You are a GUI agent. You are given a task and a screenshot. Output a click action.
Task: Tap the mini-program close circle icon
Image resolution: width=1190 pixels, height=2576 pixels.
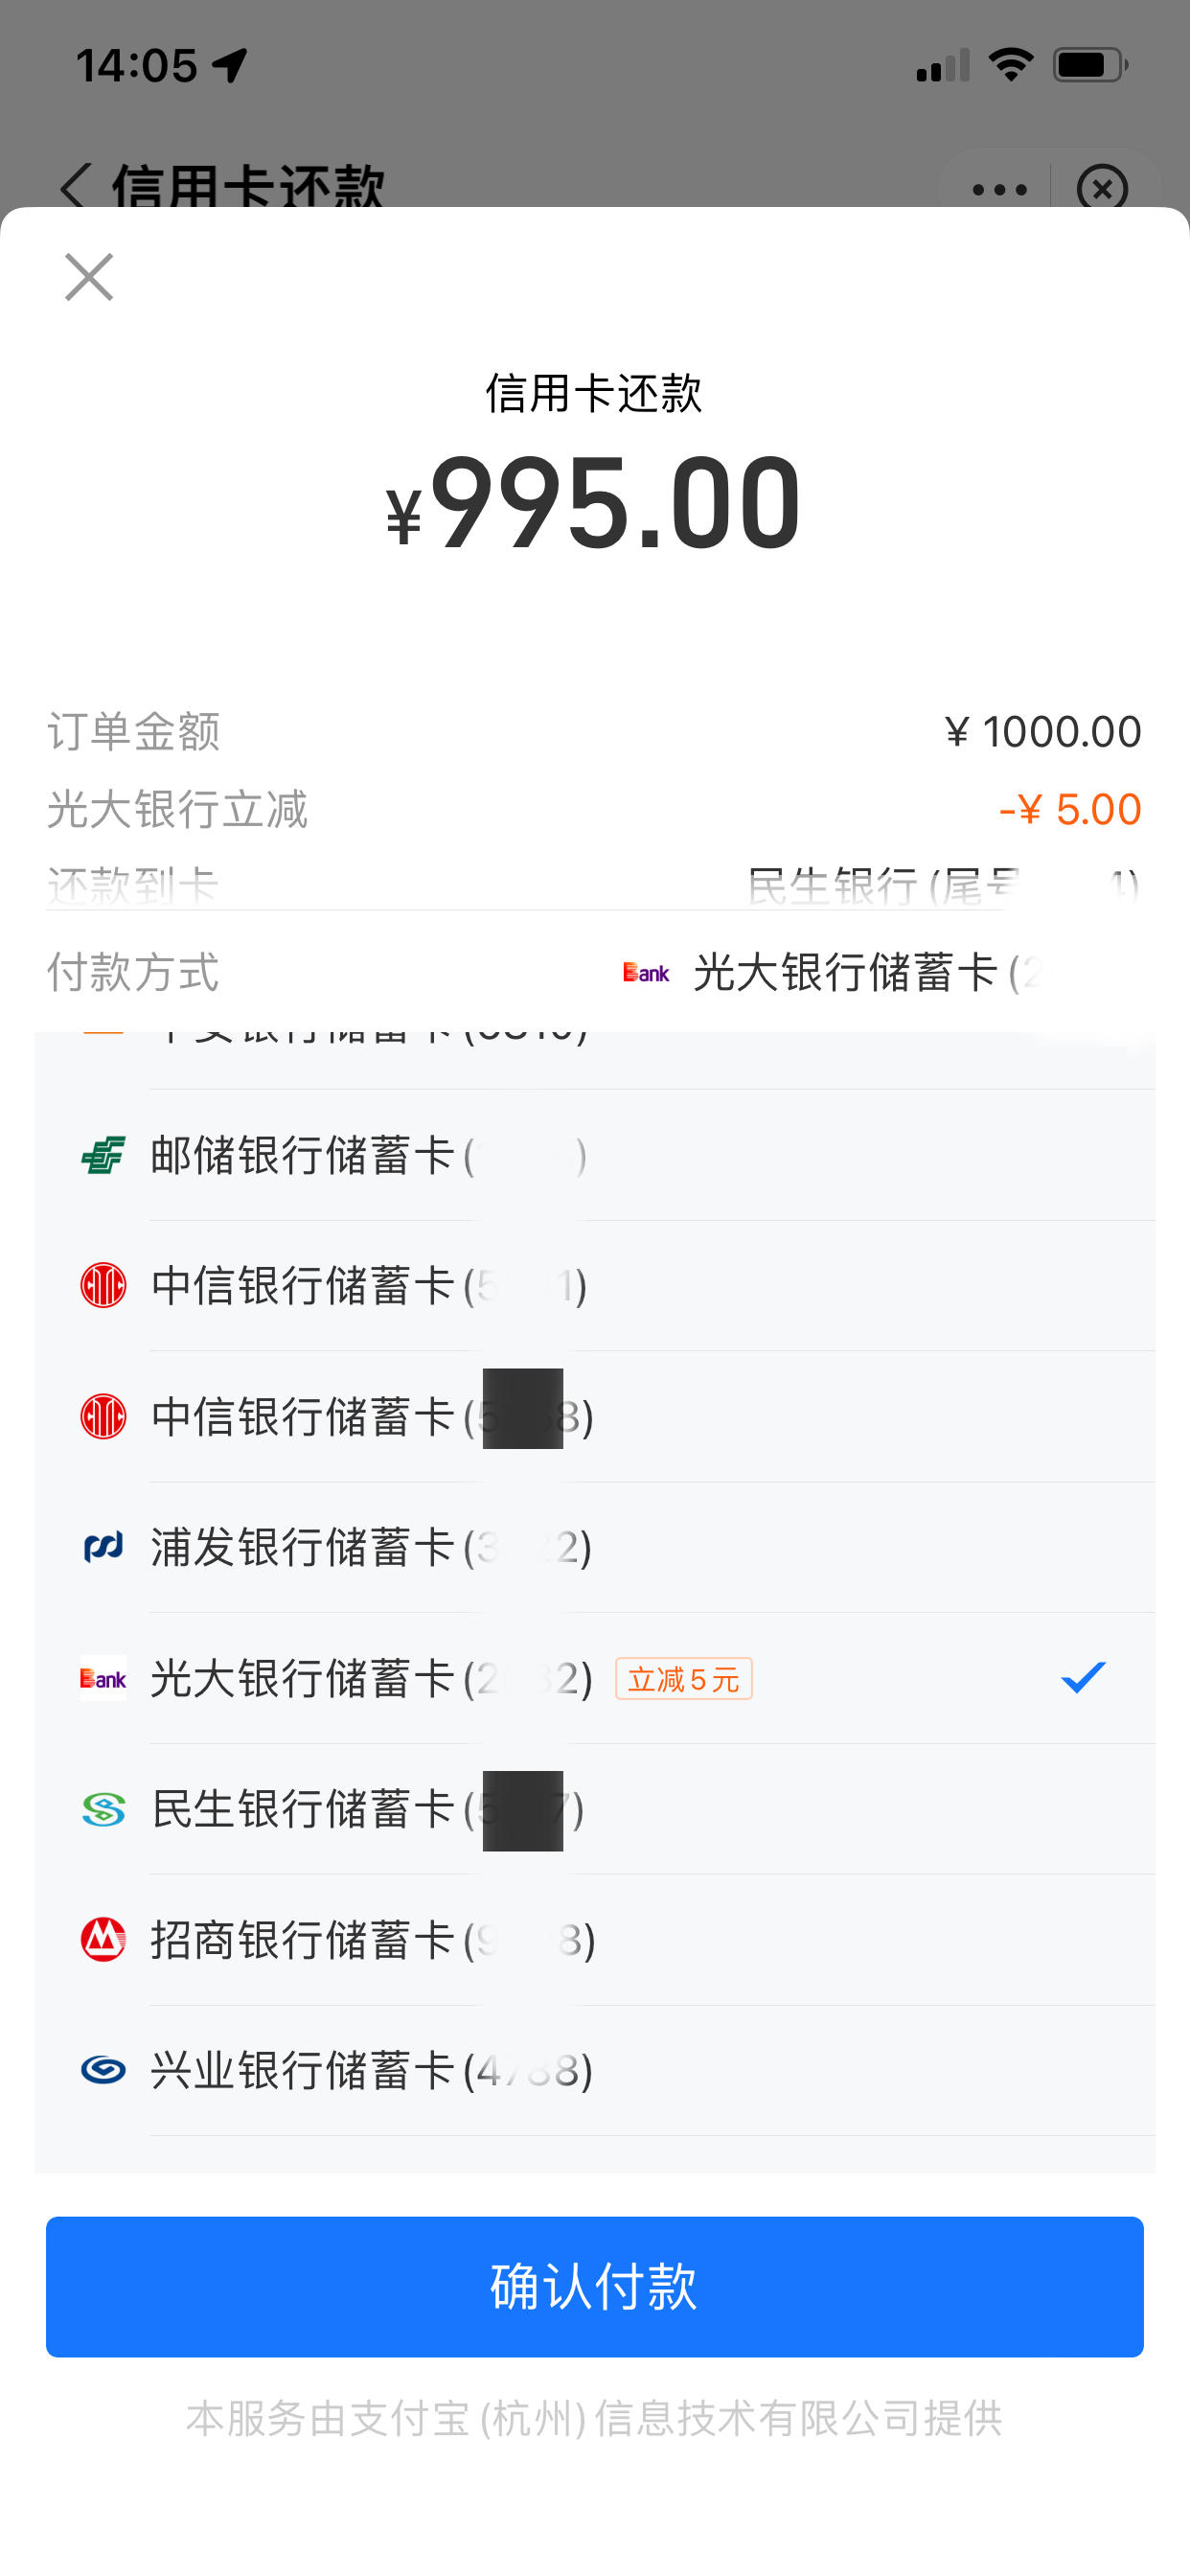pyautogui.click(x=1102, y=188)
